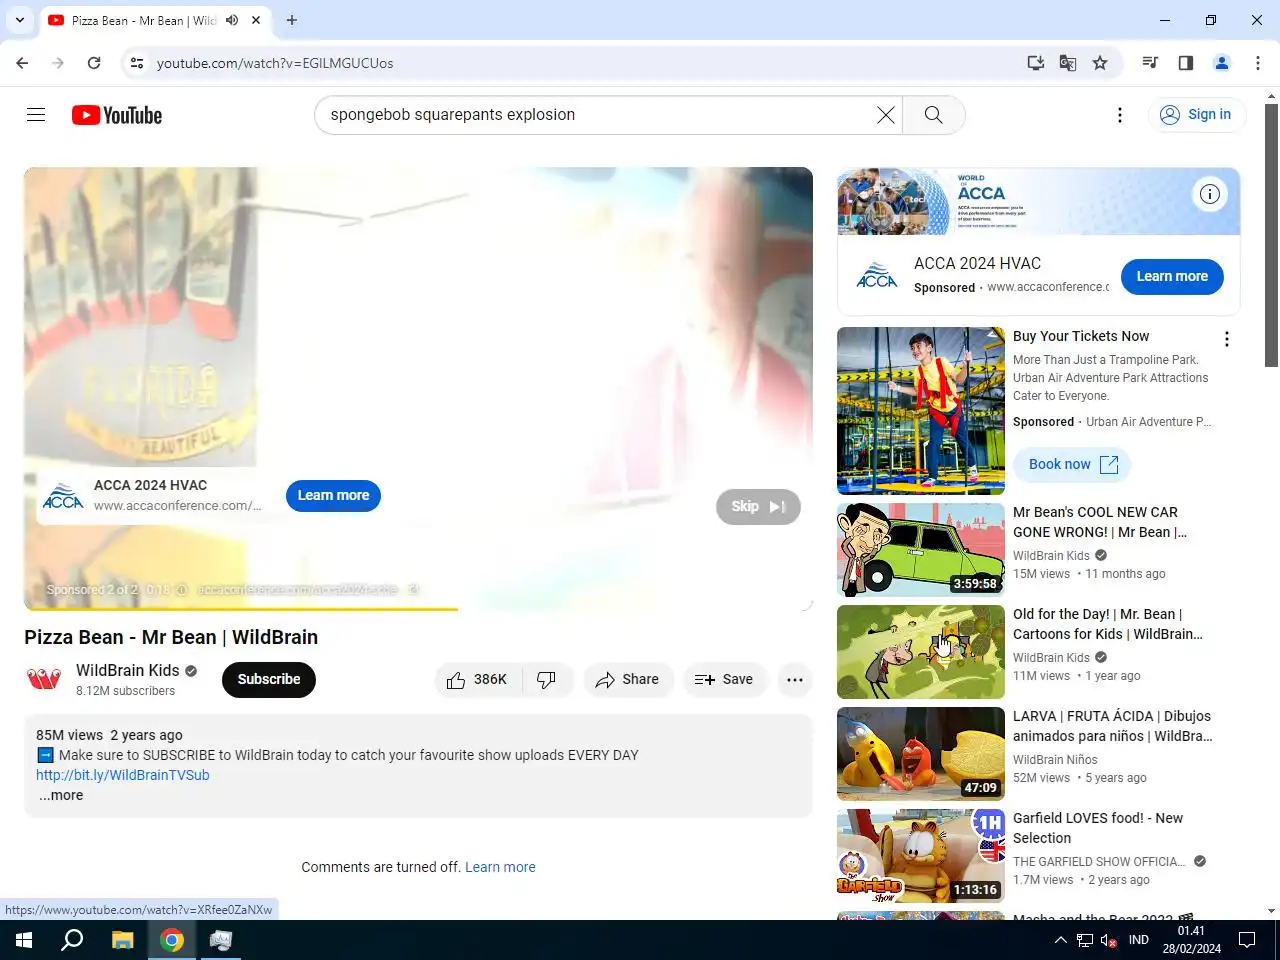Mute the Pizza Bean tab audio icon
The width and height of the screenshot is (1280, 960).
(232, 20)
